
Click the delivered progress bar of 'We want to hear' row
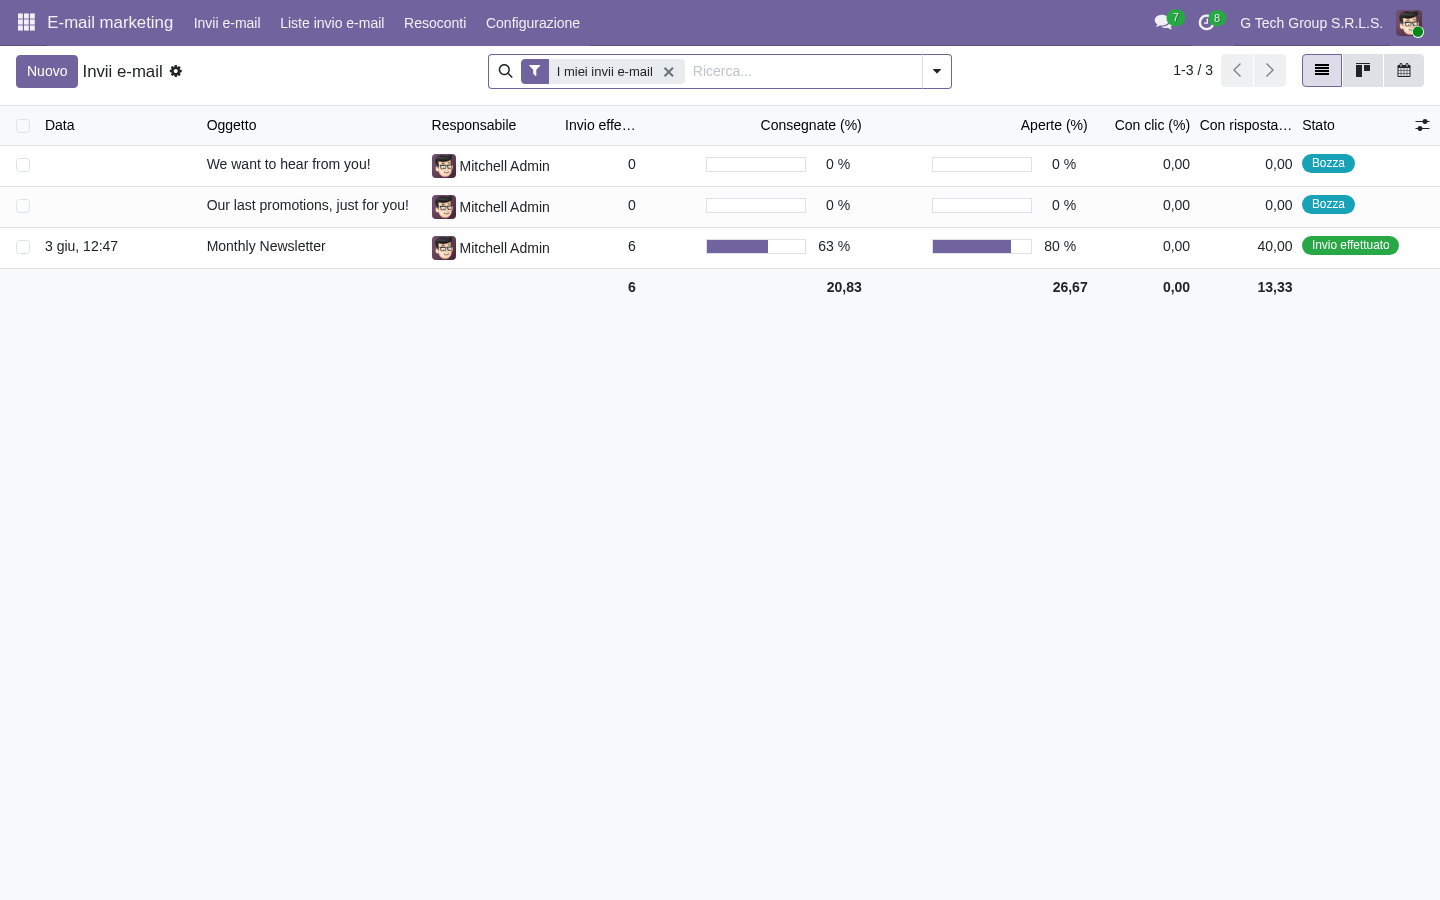pyautogui.click(x=756, y=164)
